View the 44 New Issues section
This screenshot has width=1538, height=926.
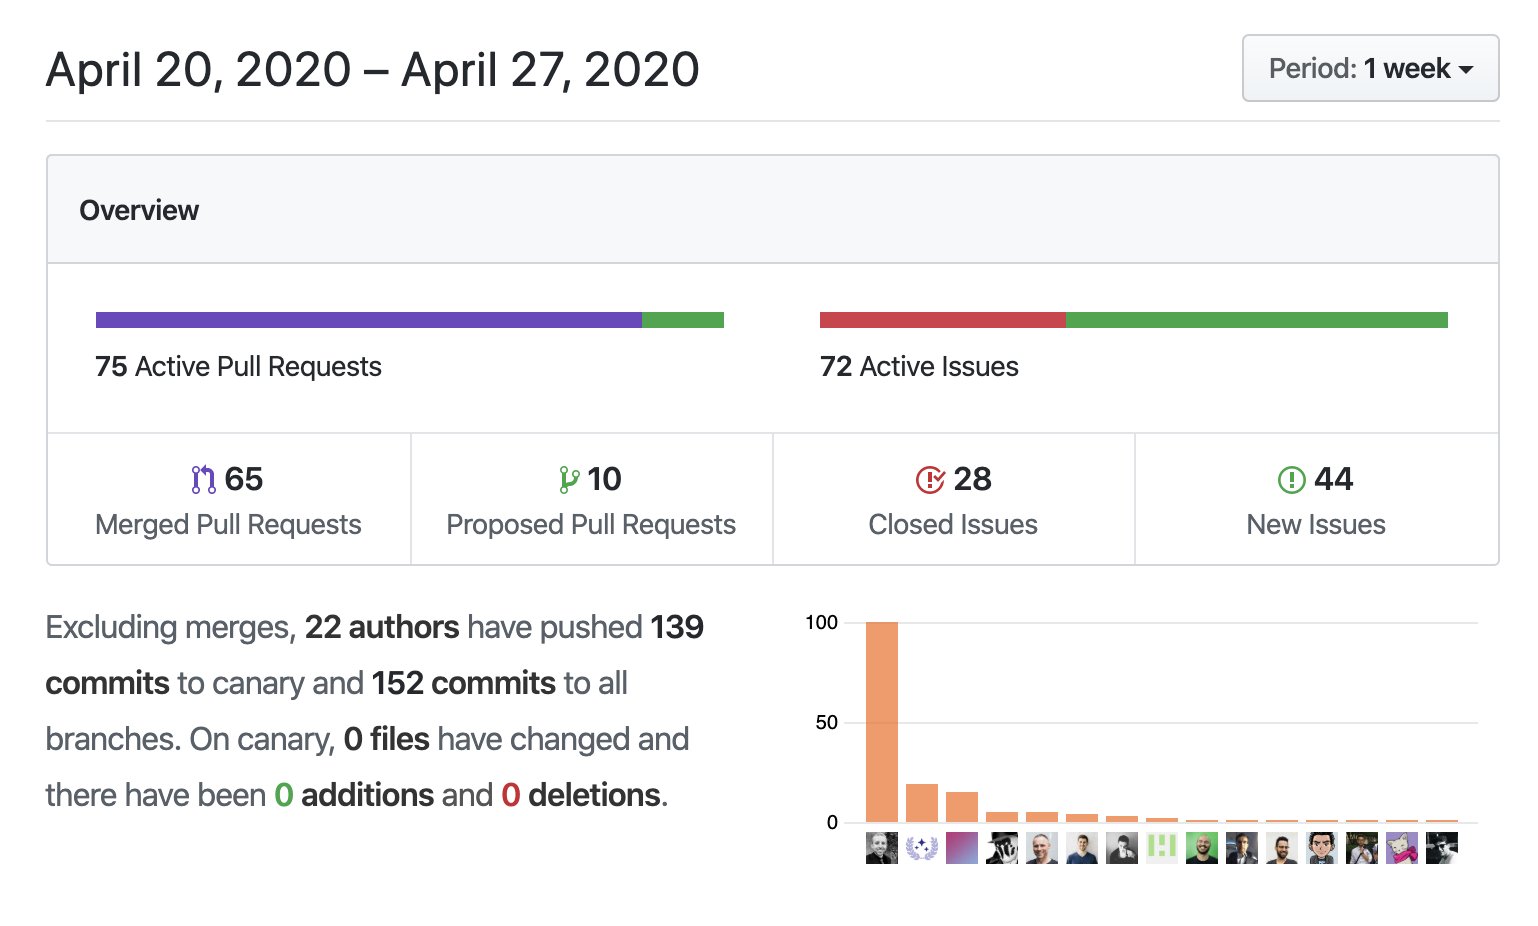tap(1316, 500)
